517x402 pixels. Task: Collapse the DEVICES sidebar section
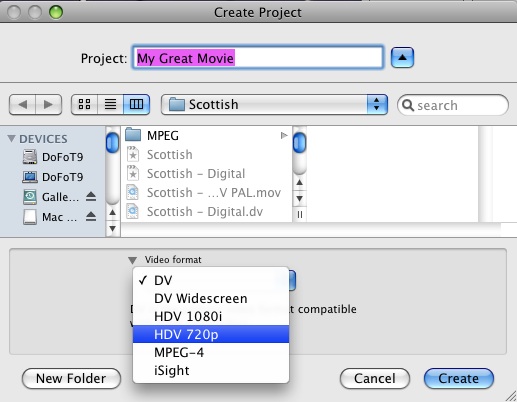pyautogui.click(x=11, y=138)
